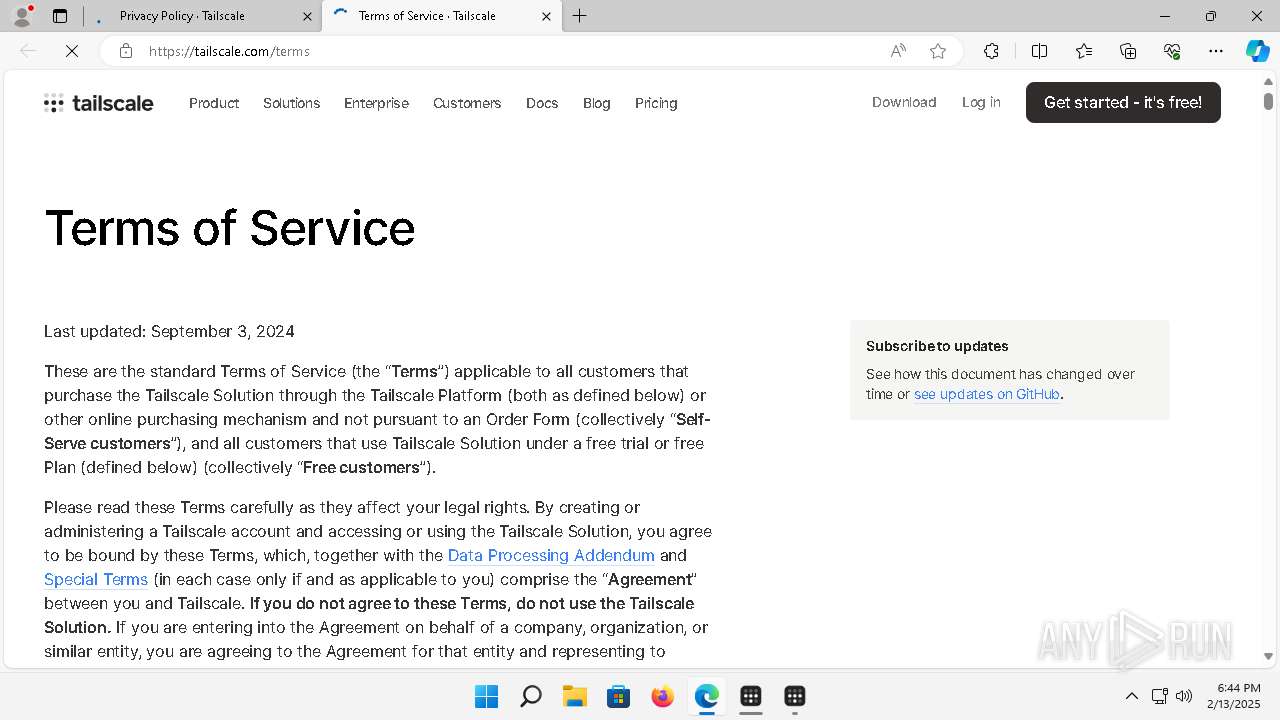Open the Customers page

coord(467,103)
